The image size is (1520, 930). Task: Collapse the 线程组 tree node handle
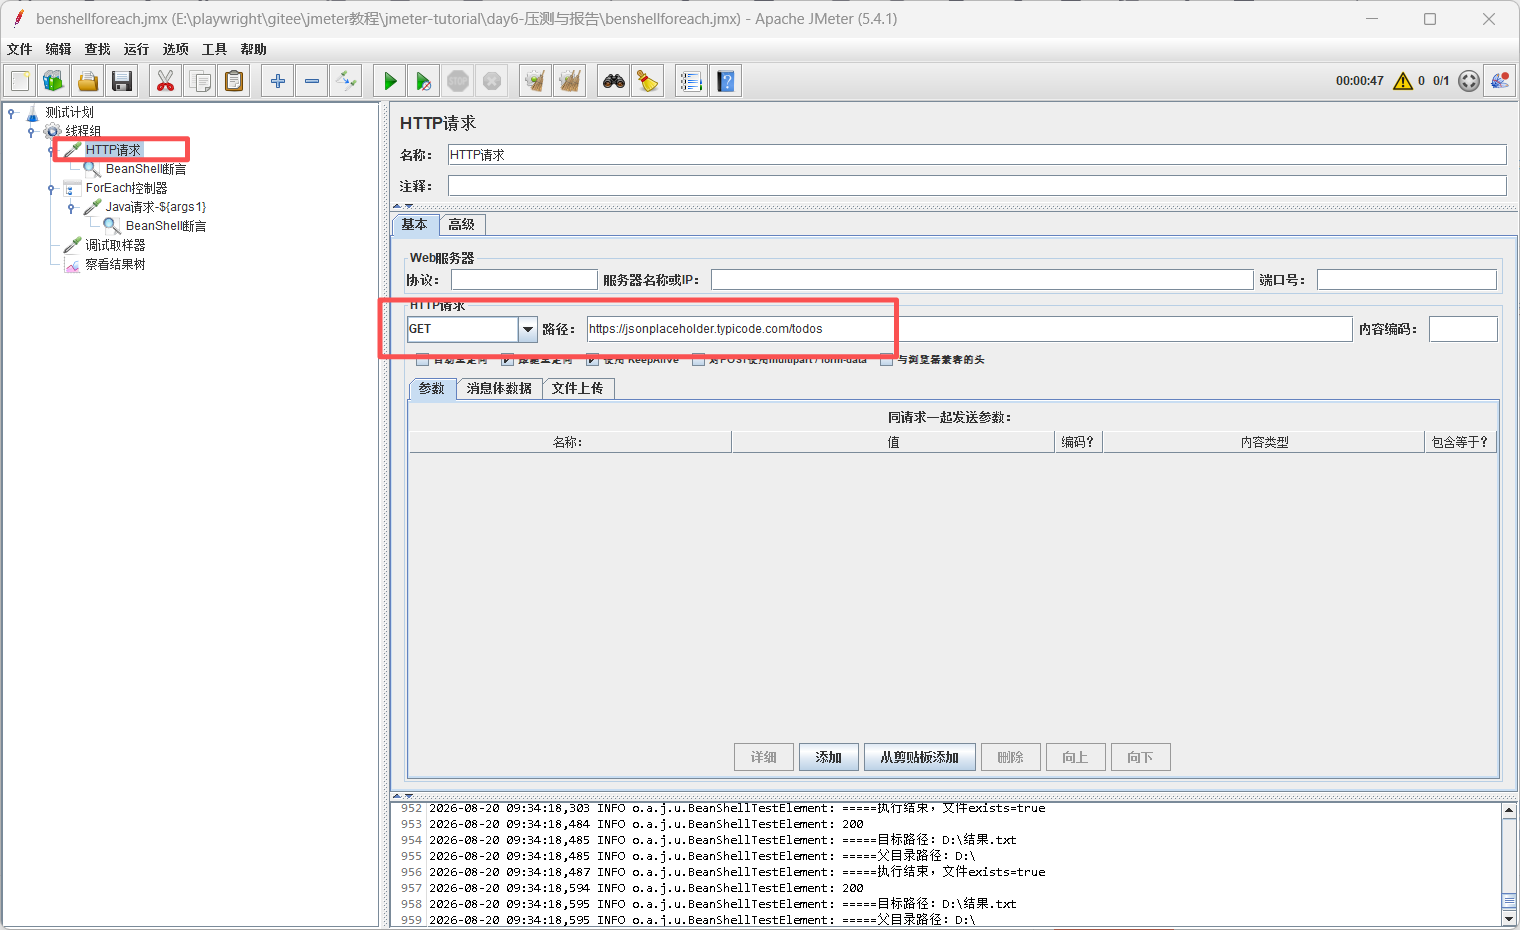pos(31,131)
